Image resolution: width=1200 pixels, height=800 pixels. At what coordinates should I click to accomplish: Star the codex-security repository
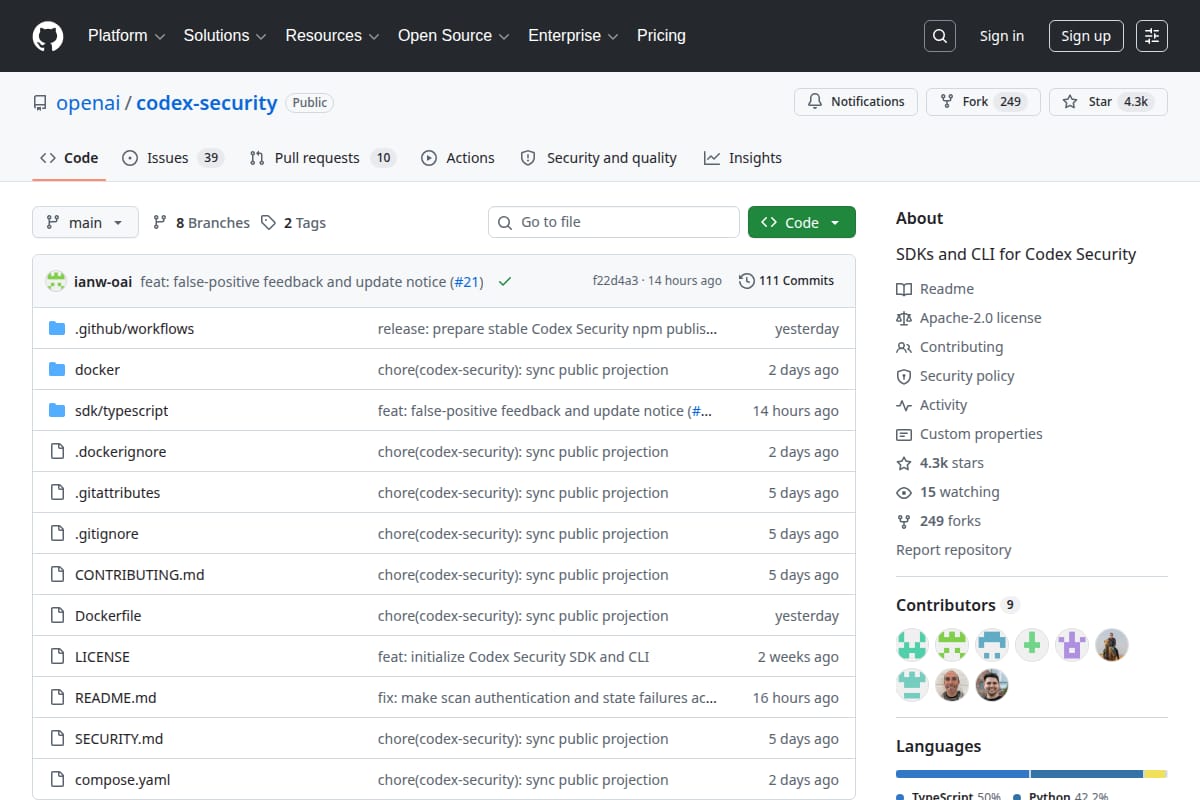point(1108,102)
